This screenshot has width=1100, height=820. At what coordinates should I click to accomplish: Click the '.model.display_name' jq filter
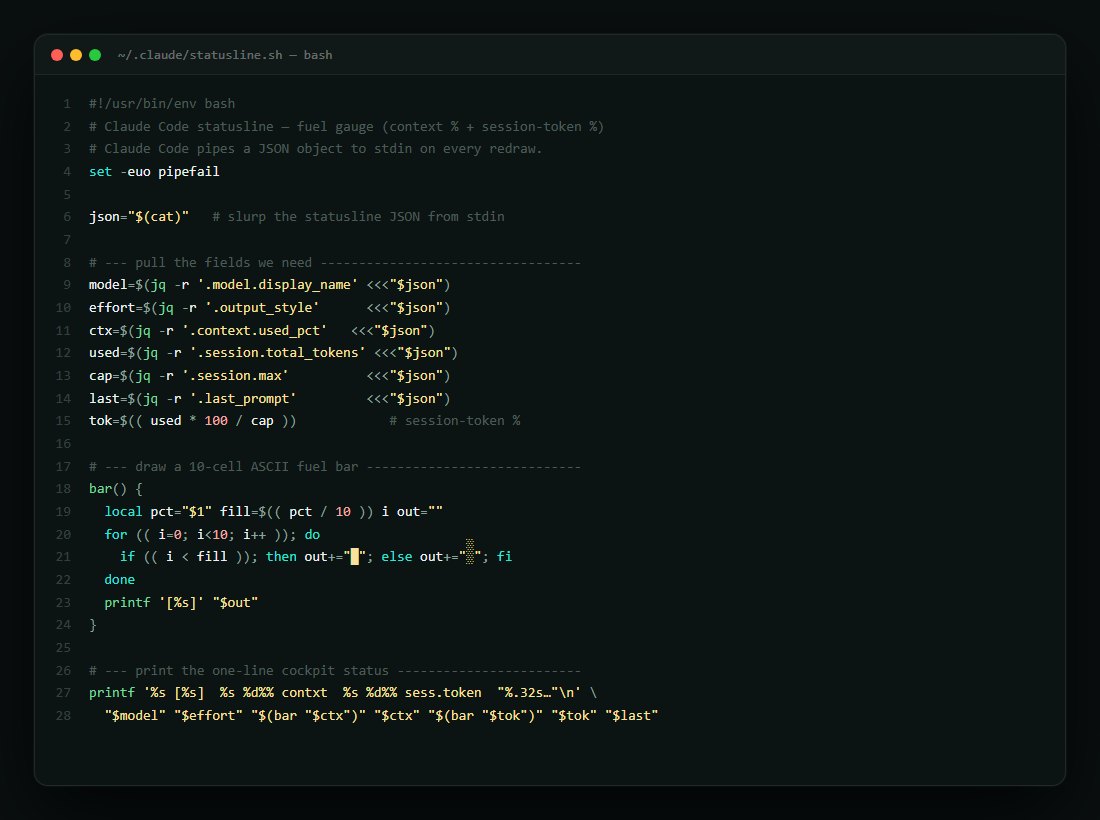278,285
